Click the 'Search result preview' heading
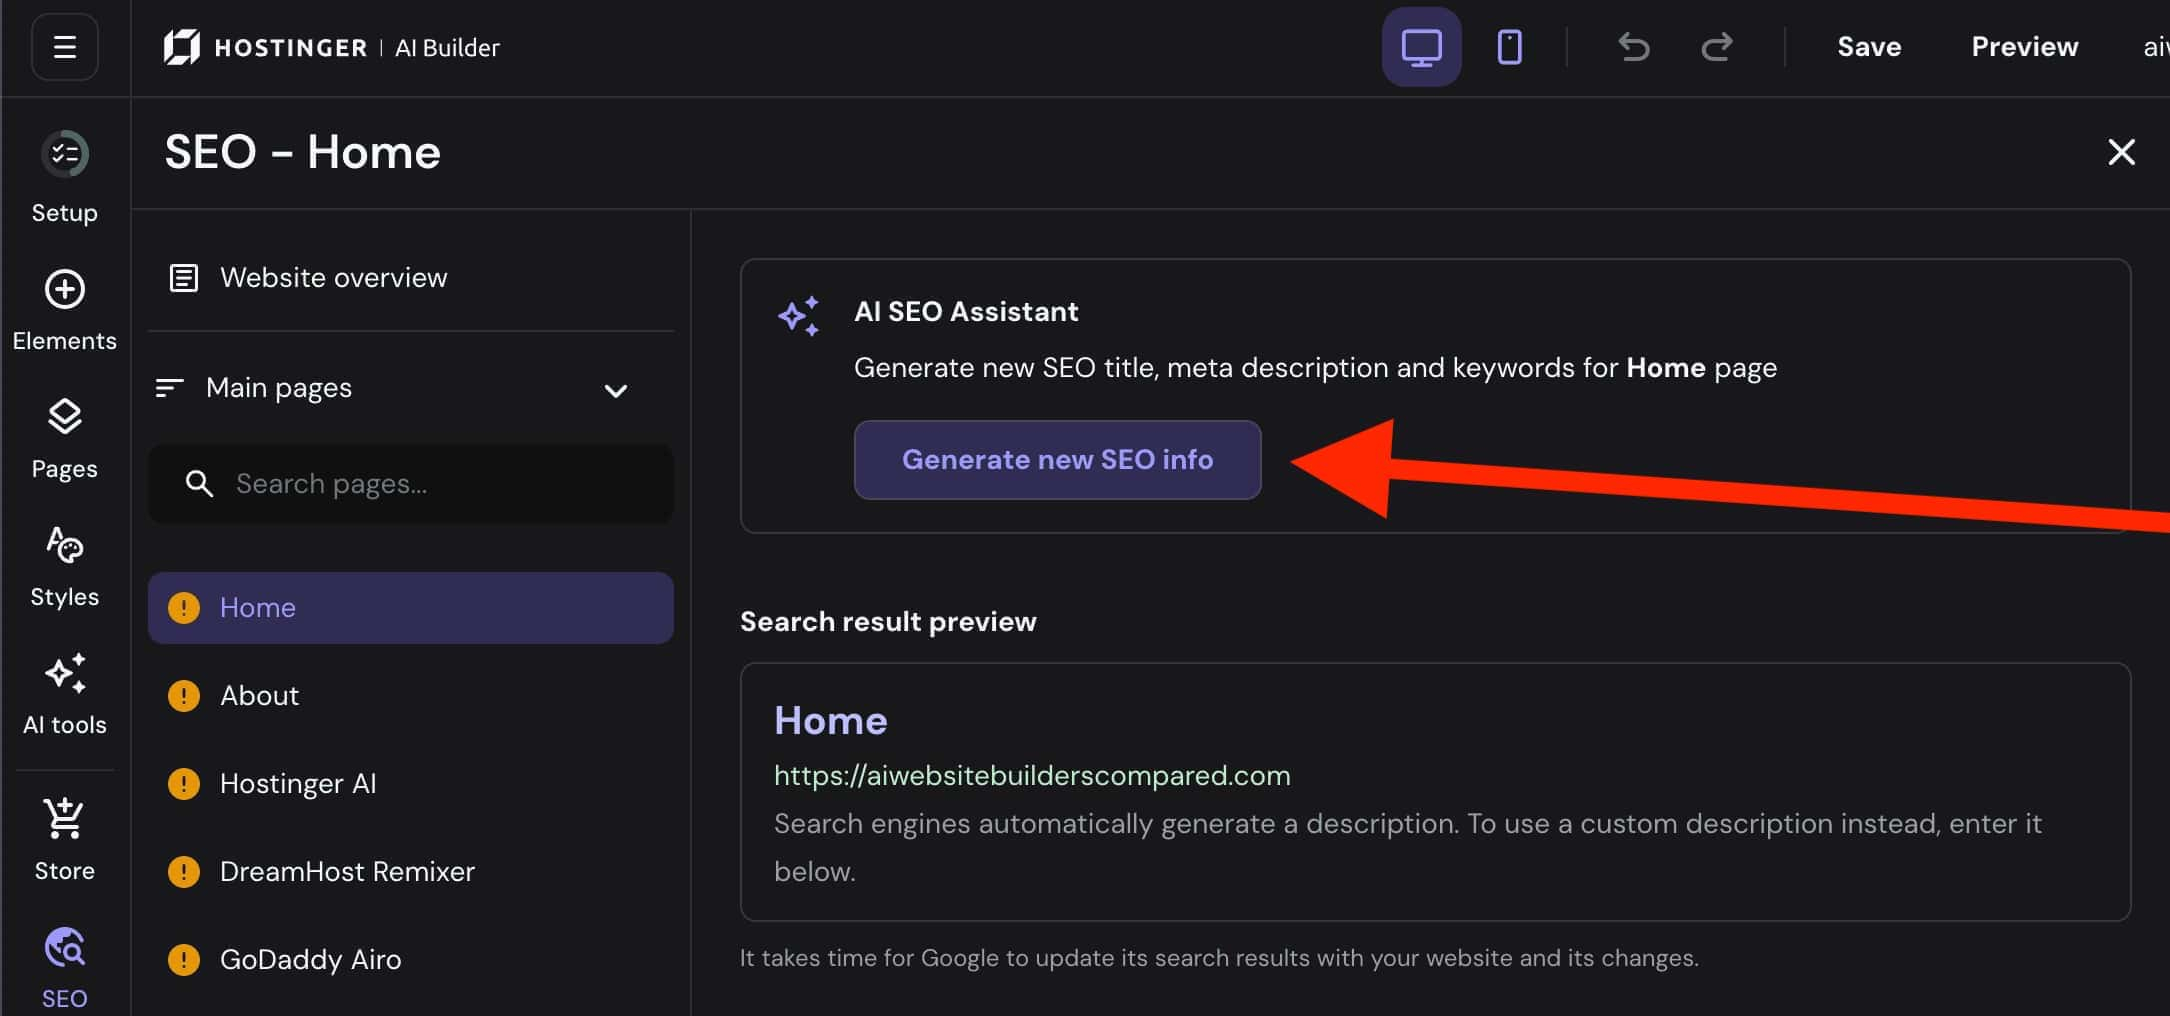Image resolution: width=2170 pixels, height=1016 pixels. click(888, 622)
